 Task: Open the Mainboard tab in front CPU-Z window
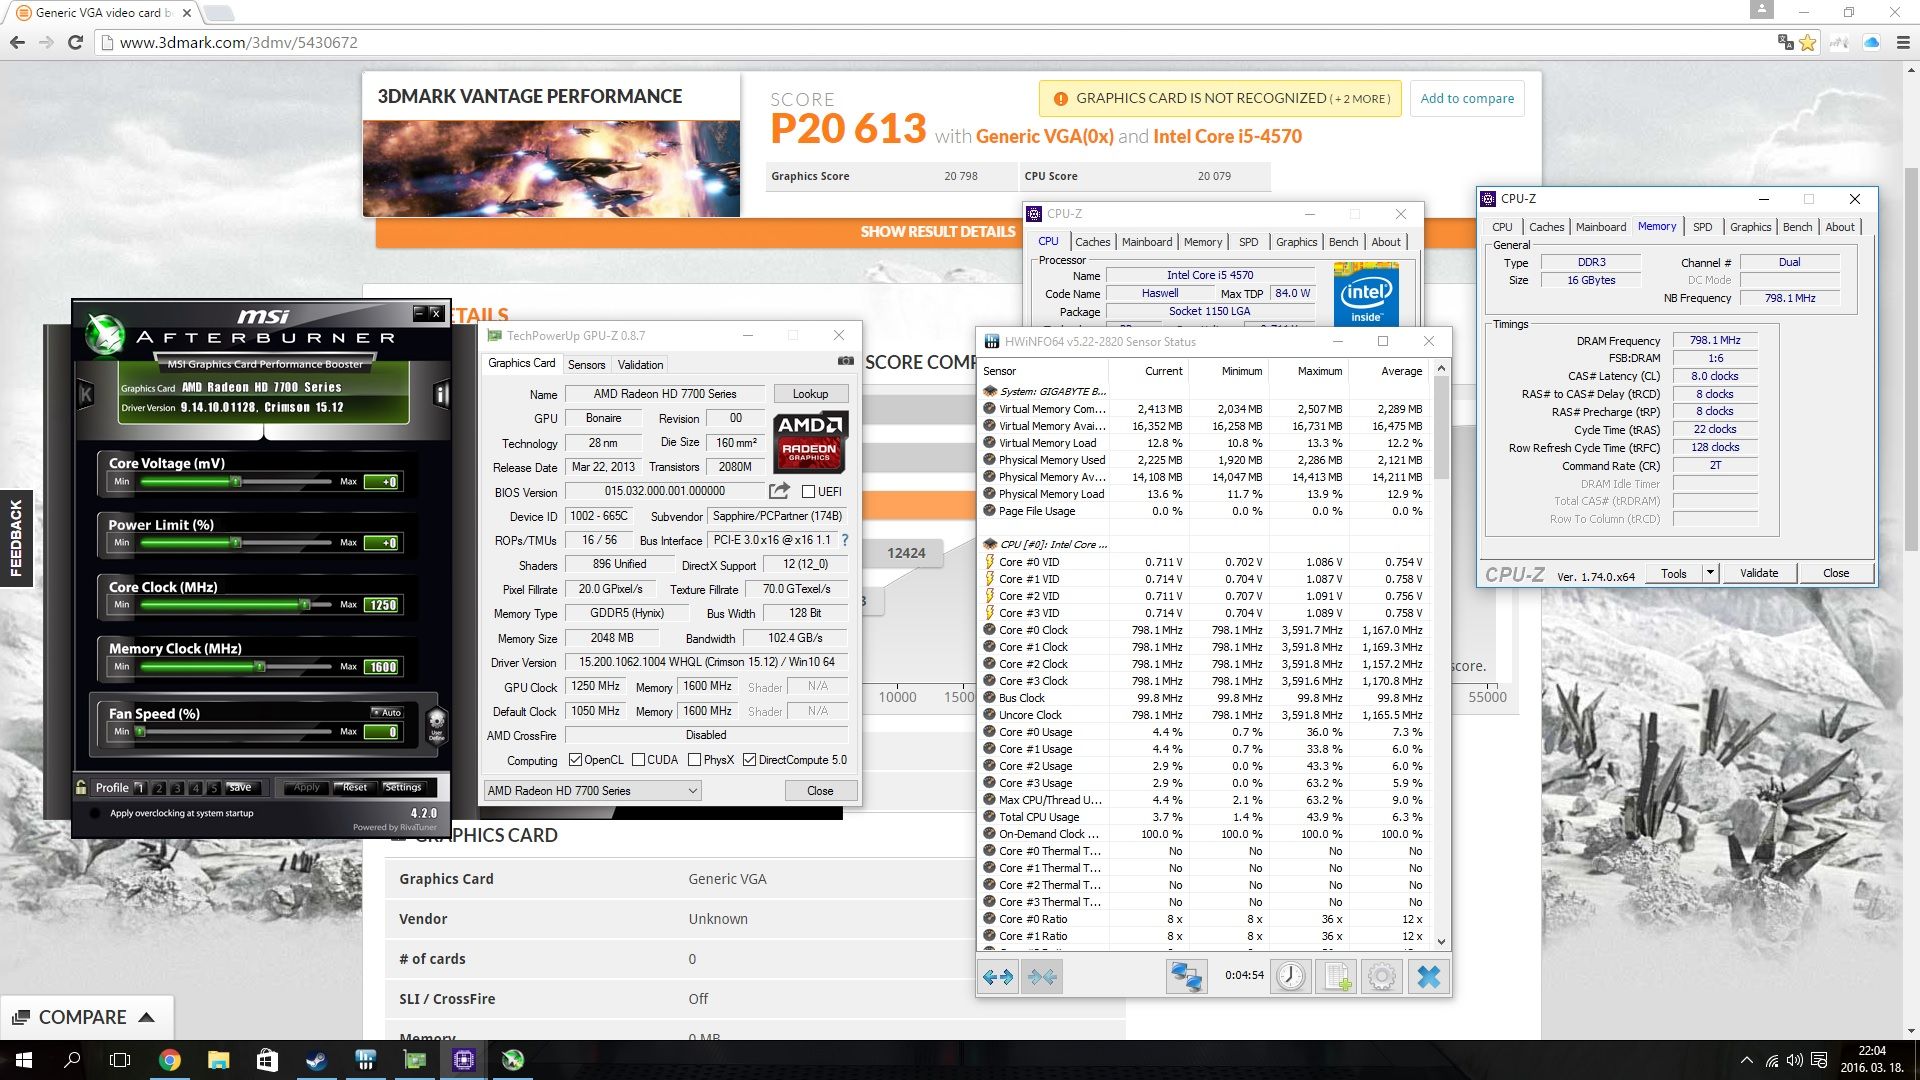pyautogui.click(x=1601, y=227)
